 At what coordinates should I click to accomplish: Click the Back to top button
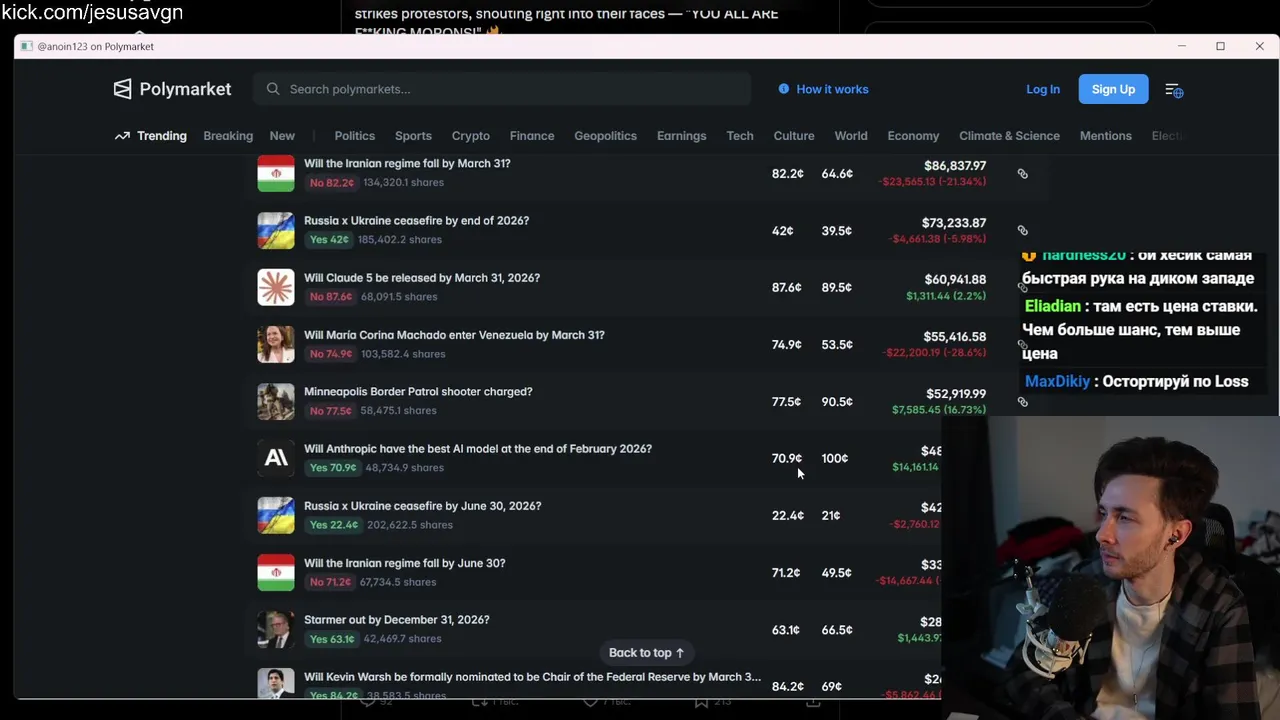point(646,652)
